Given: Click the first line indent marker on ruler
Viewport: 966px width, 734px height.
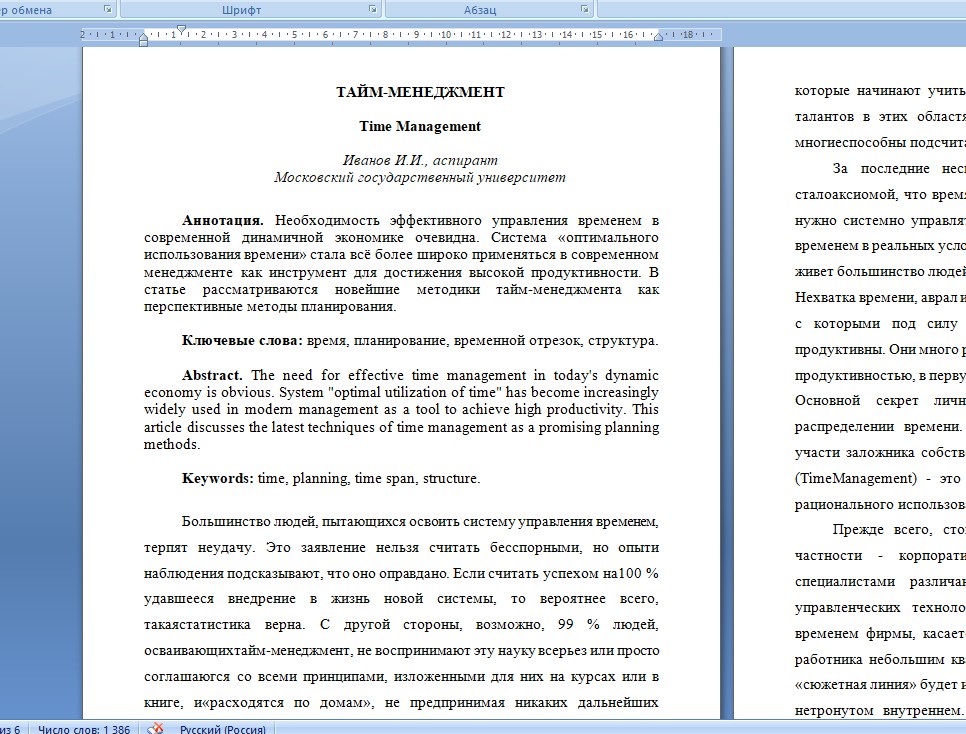Looking at the screenshot, I should coord(181,29).
